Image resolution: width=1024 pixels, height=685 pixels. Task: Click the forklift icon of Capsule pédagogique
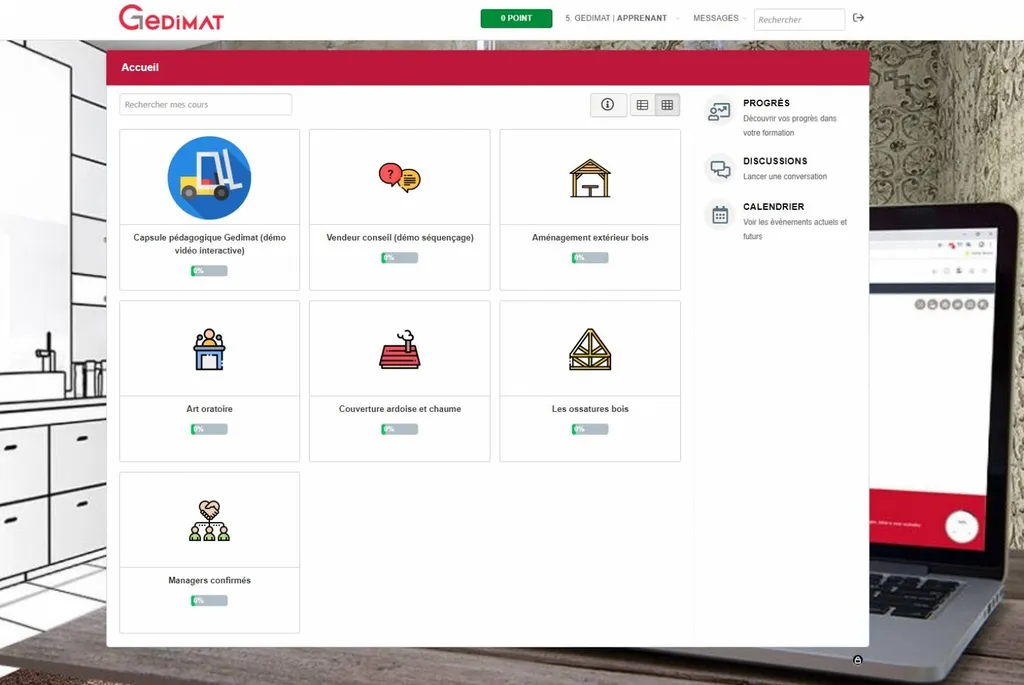click(209, 178)
